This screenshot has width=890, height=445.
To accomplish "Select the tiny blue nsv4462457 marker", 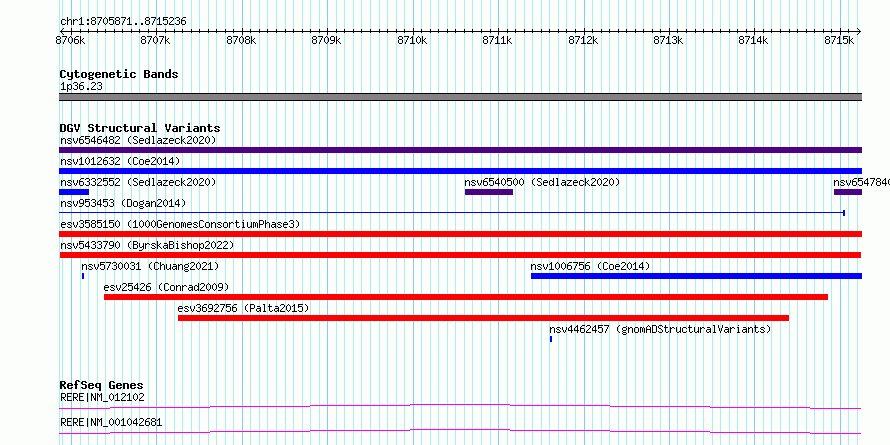I will point(551,339).
